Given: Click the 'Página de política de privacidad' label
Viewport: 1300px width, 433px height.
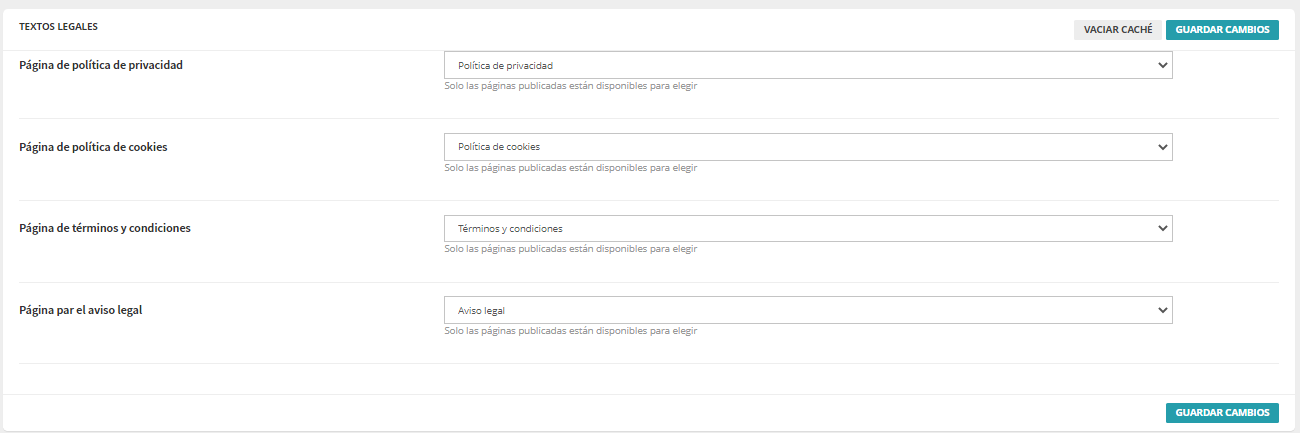Looking at the screenshot, I should [x=101, y=65].
